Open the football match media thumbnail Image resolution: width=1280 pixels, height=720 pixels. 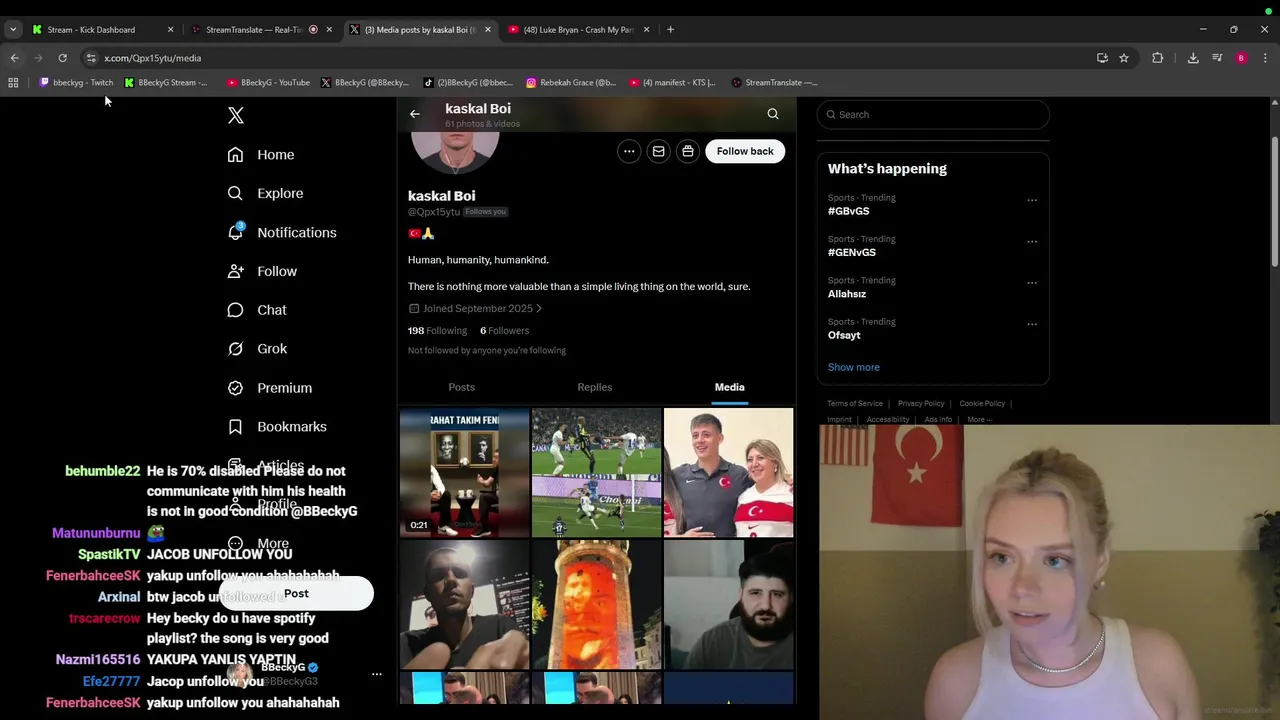tap(596, 472)
